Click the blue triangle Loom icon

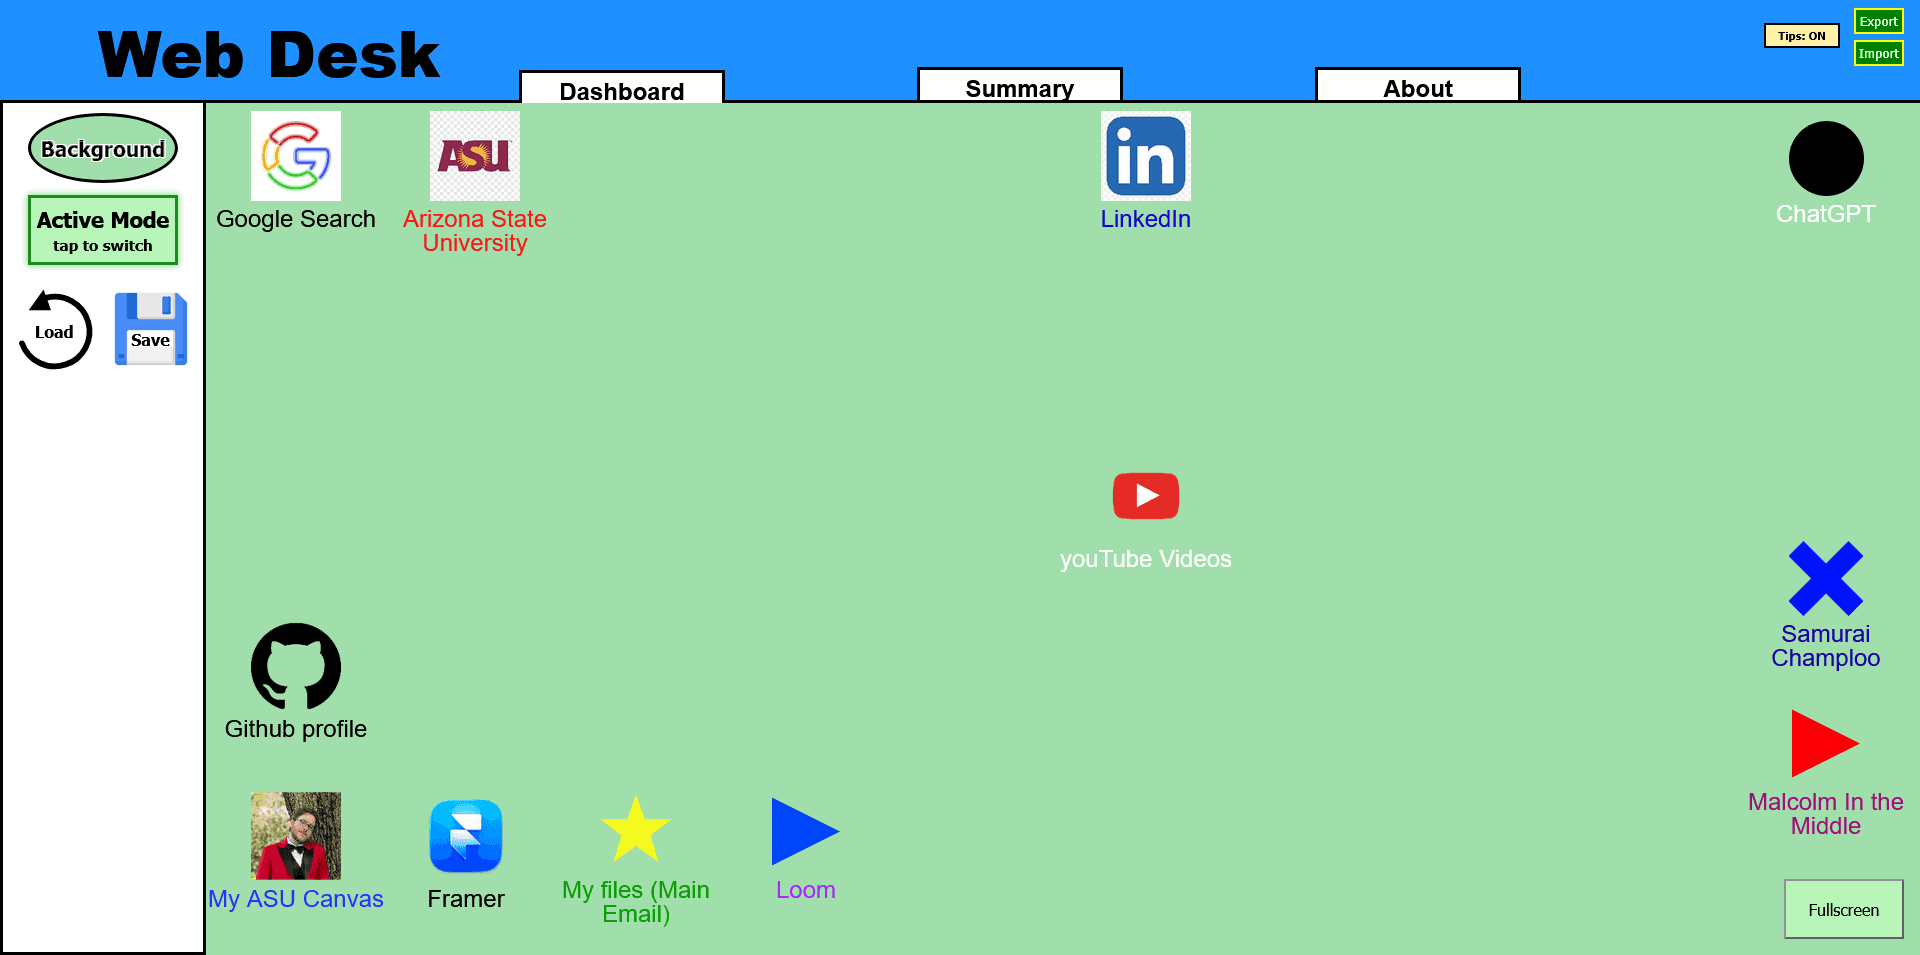point(805,831)
